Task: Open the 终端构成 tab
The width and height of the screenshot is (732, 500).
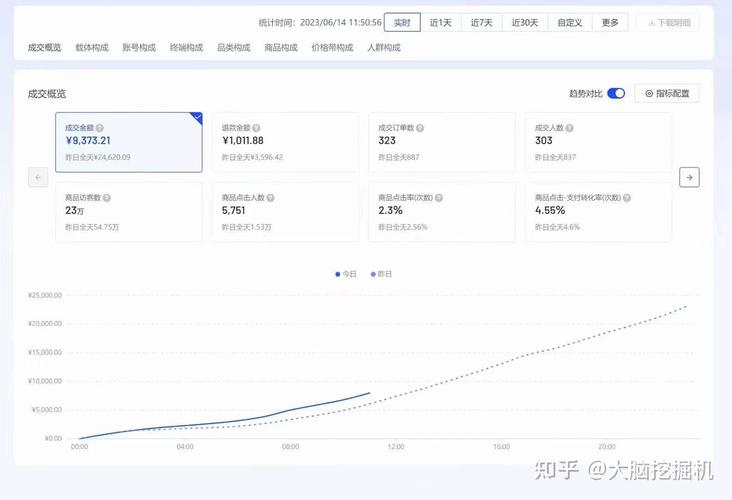Action: pyautogui.click(x=186, y=48)
